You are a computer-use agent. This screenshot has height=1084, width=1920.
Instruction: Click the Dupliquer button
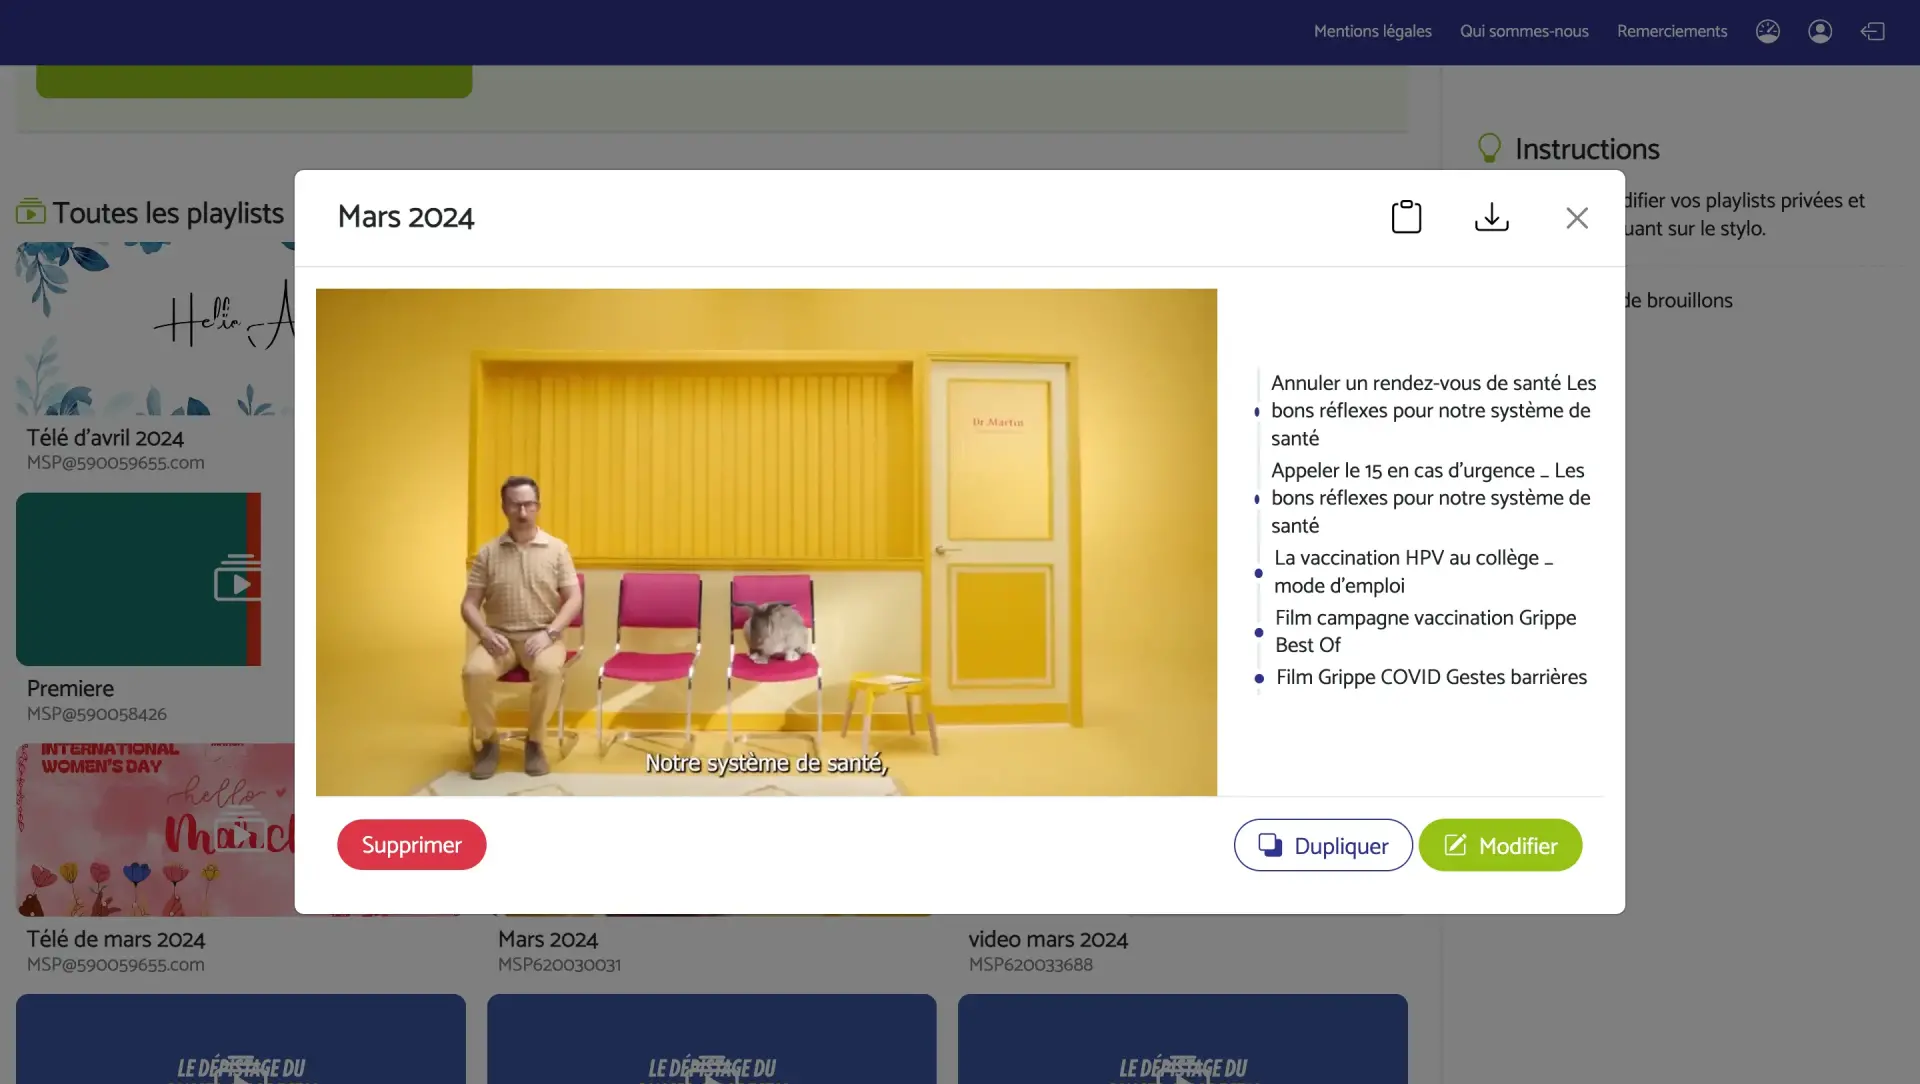1322,846
